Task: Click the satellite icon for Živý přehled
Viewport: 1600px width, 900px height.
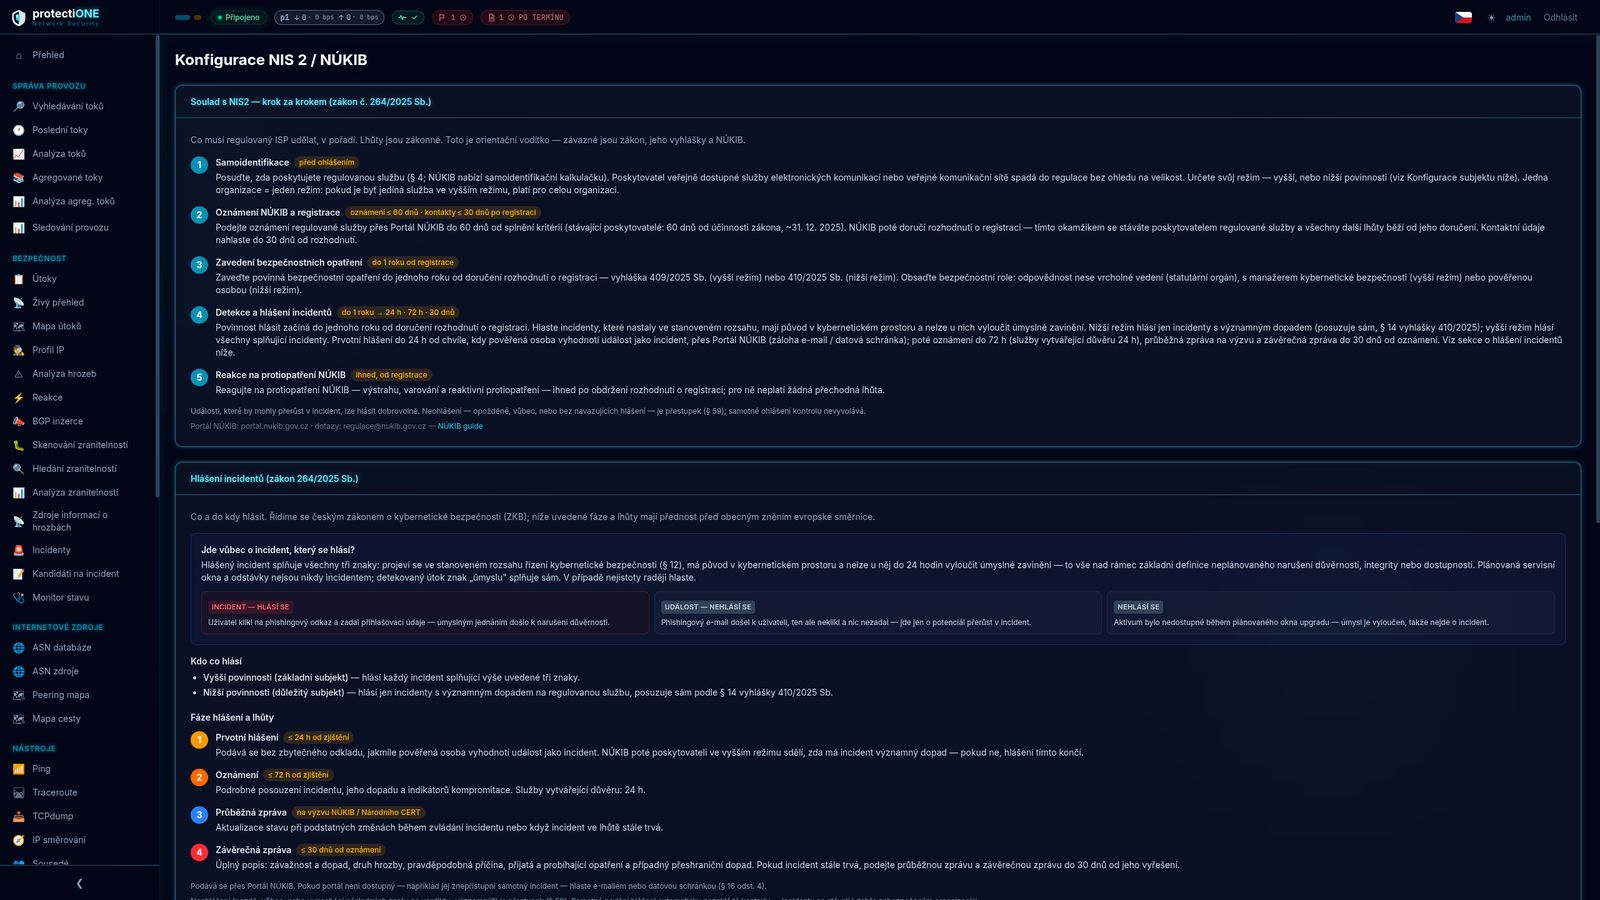Action: [18, 303]
